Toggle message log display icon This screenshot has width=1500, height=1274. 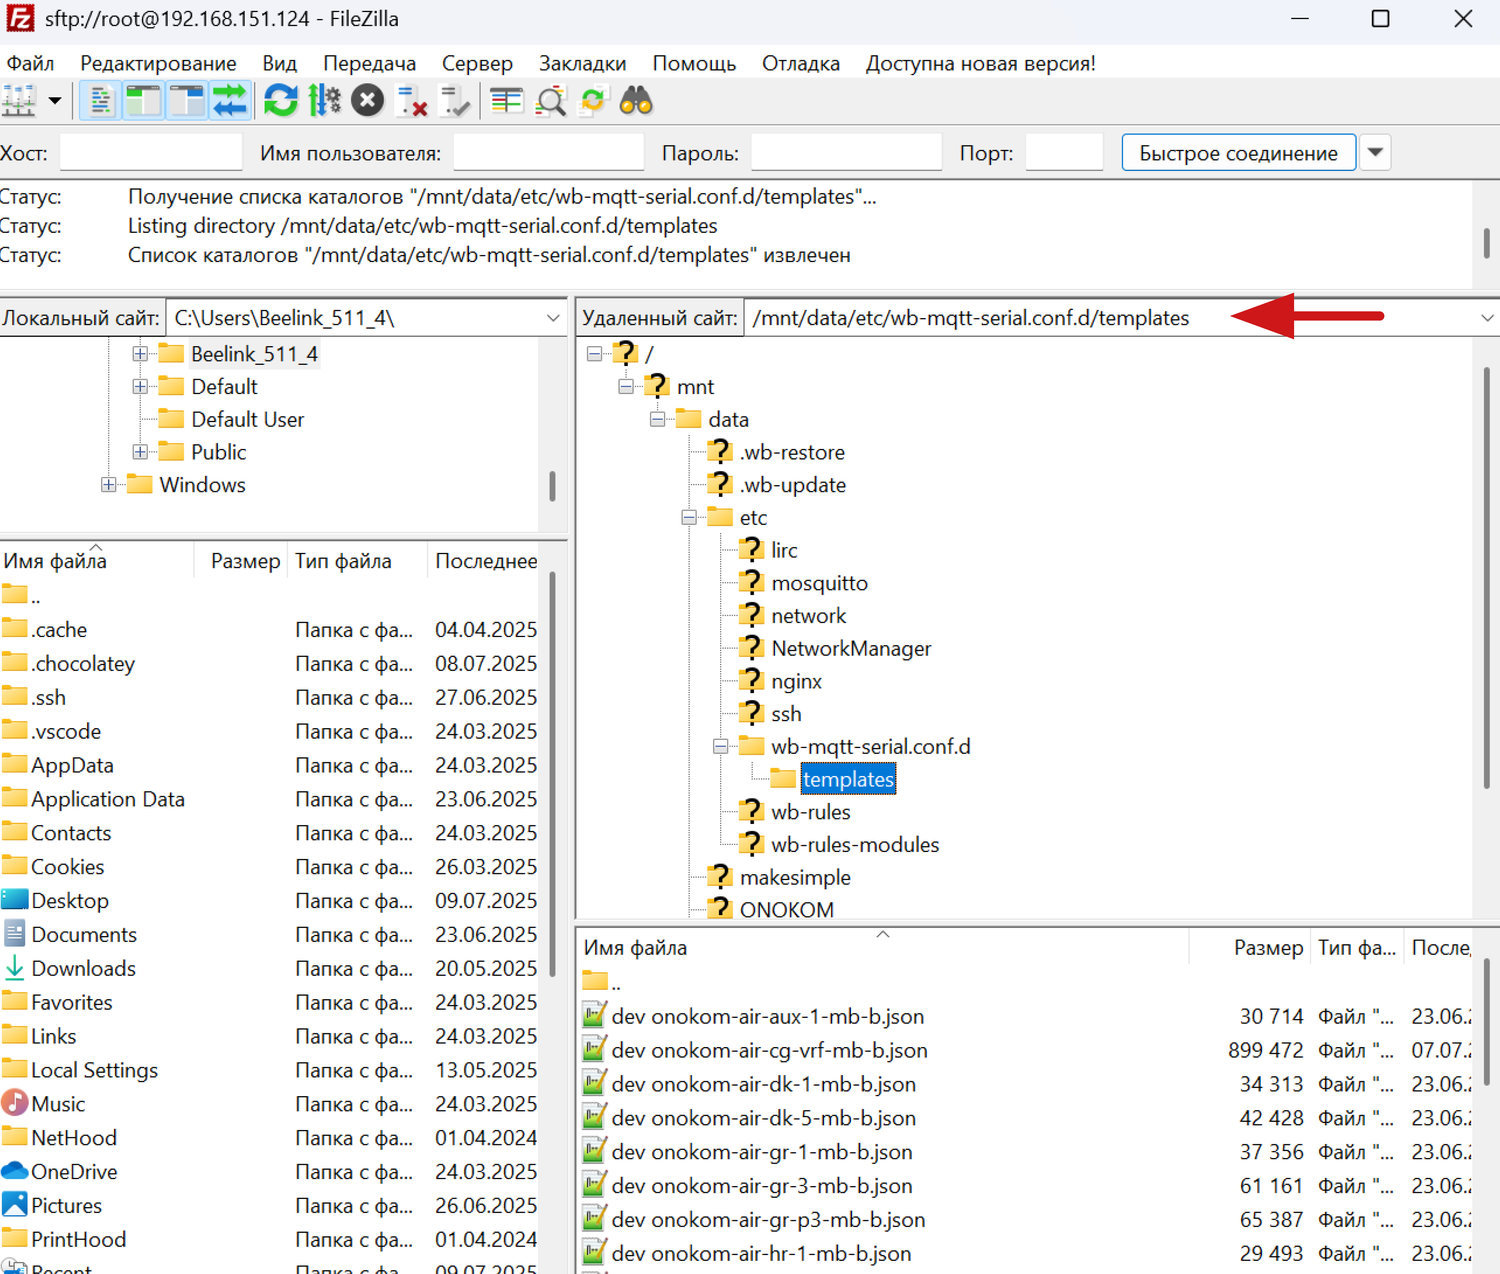click(x=100, y=101)
